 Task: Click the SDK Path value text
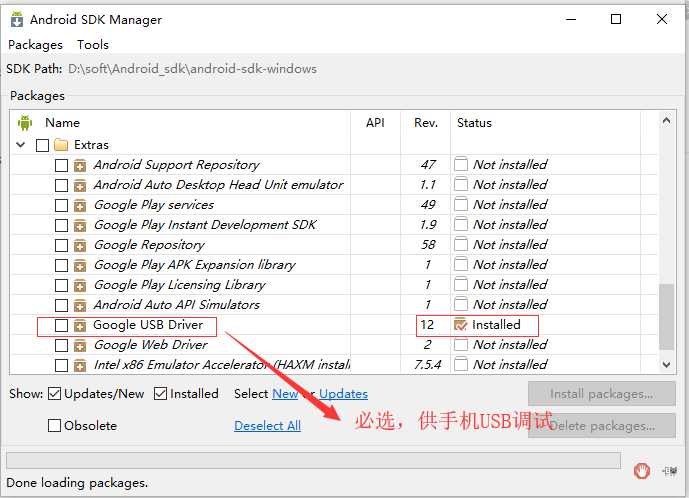[x=192, y=69]
